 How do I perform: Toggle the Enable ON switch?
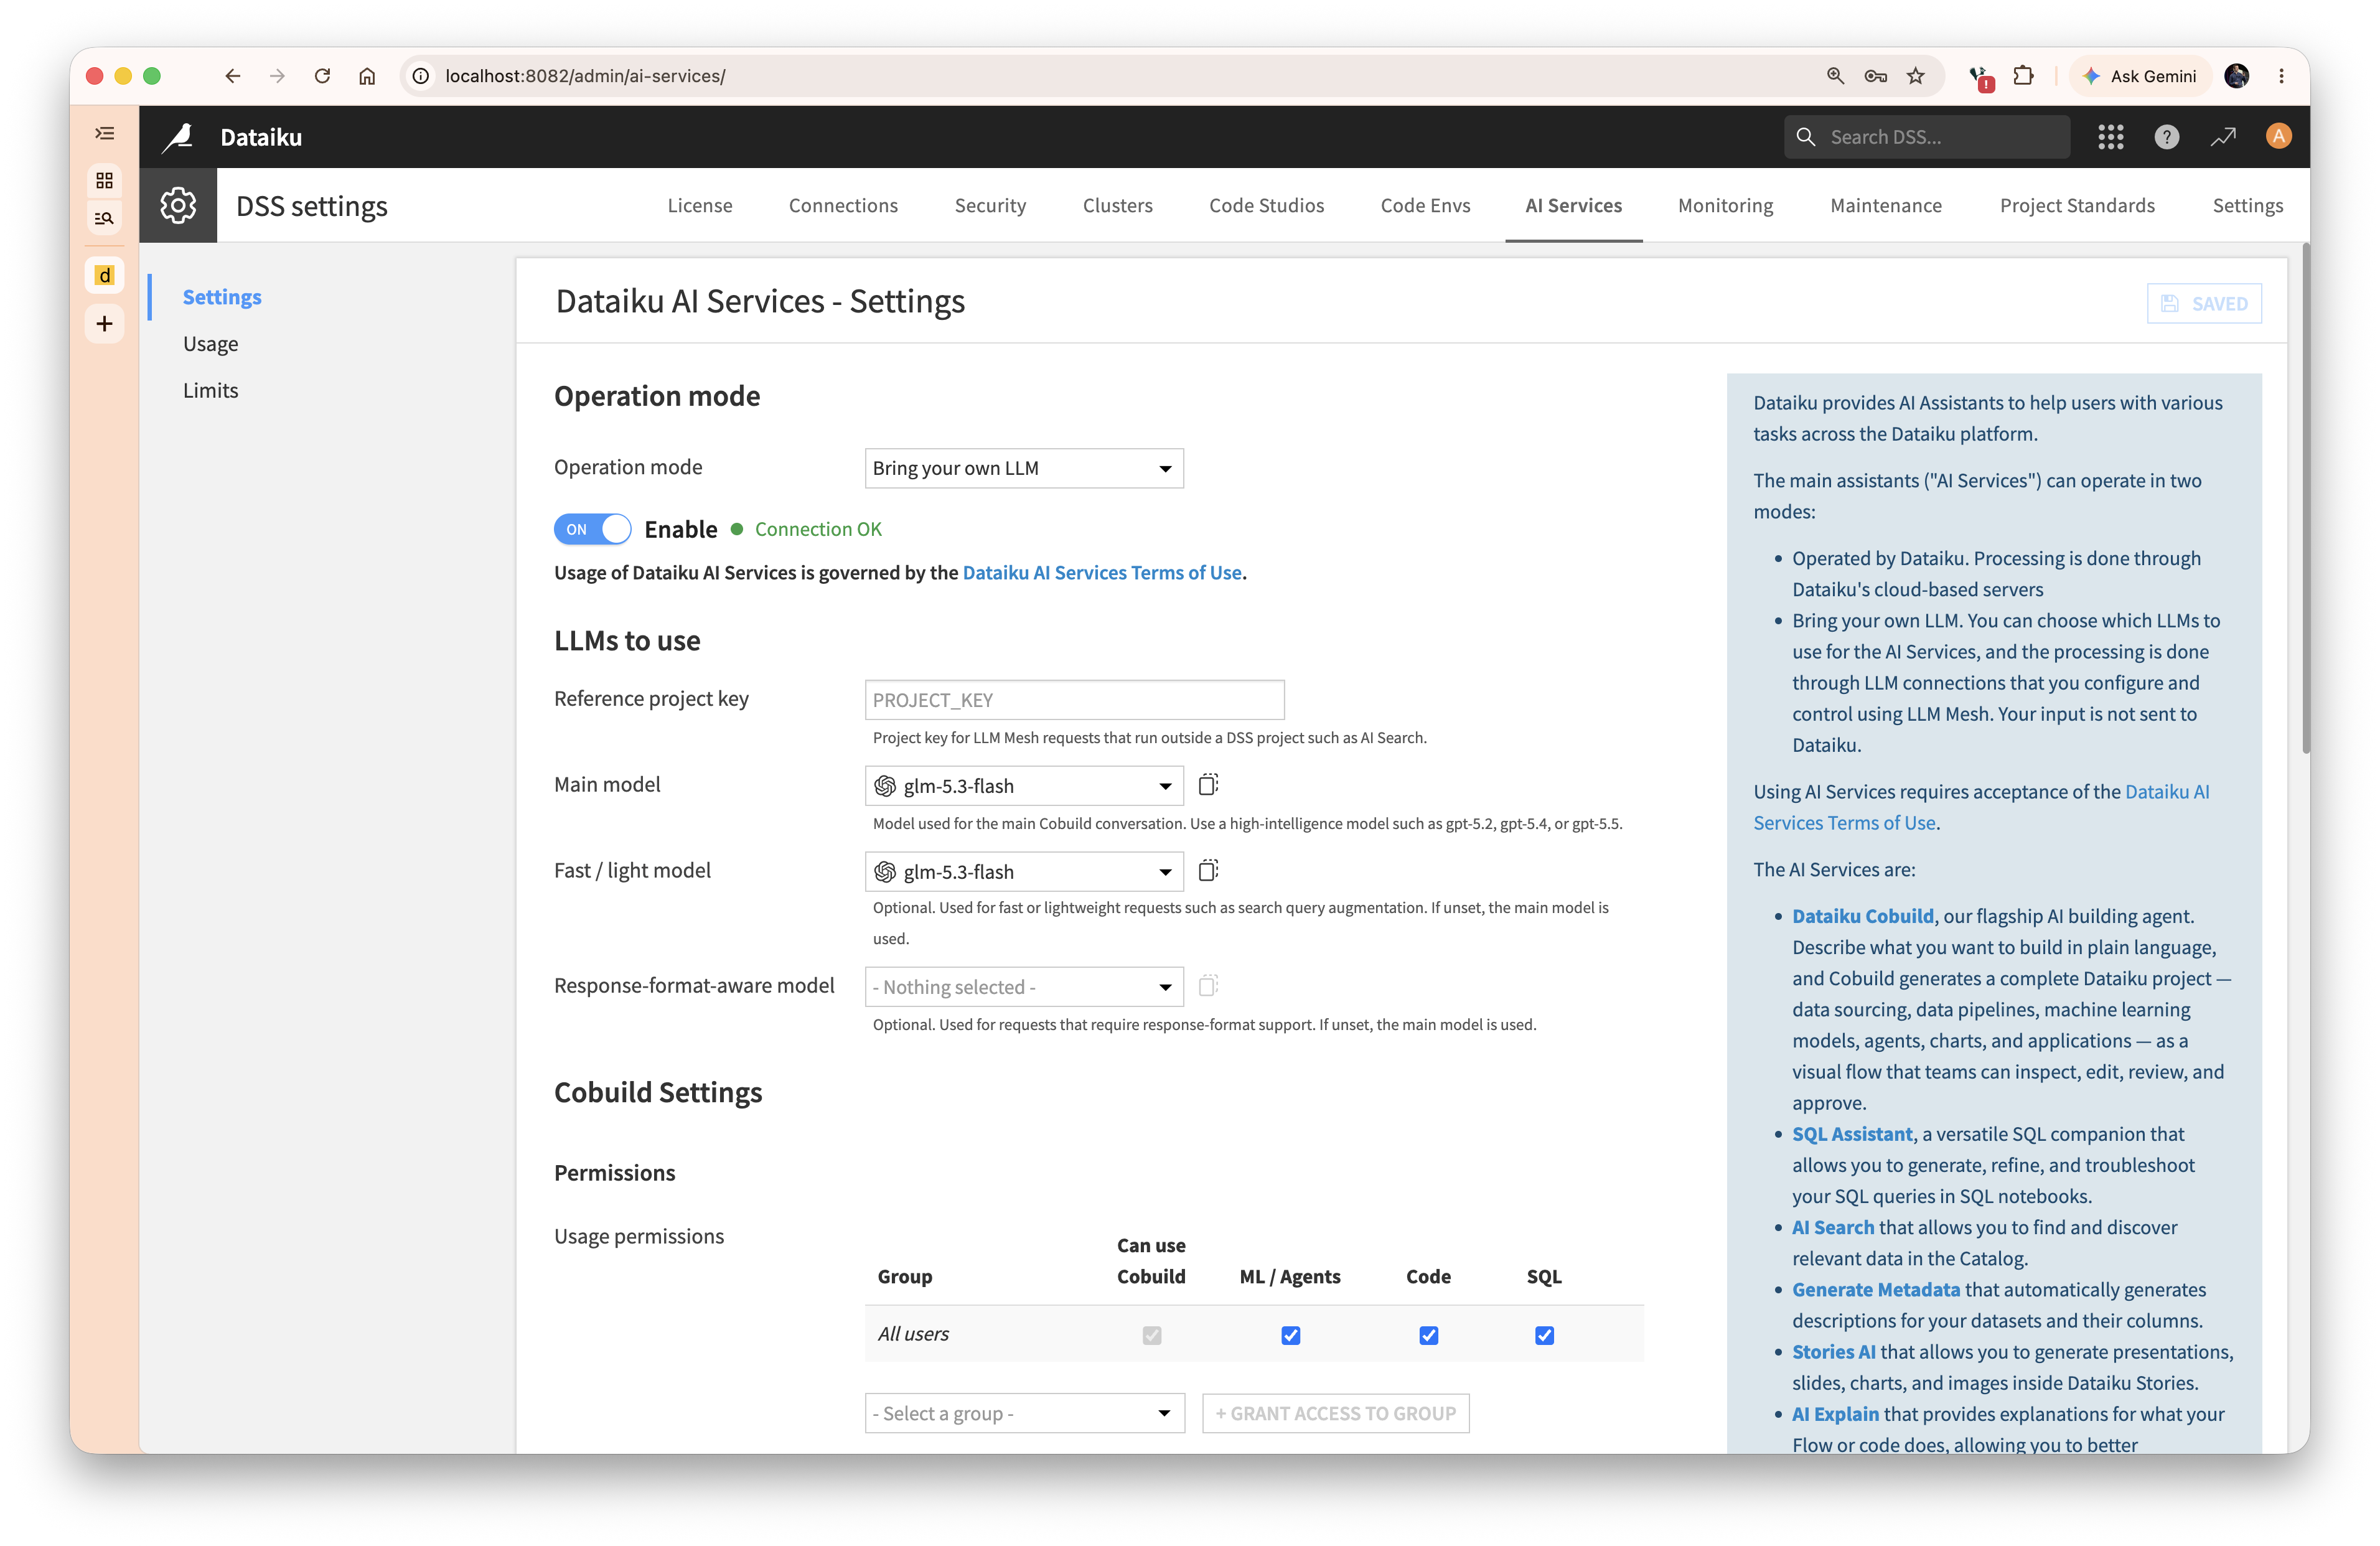[592, 529]
